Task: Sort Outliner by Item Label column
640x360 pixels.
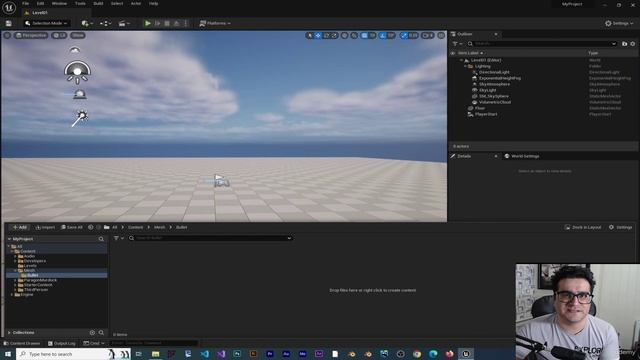Action: pyautogui.click(x=470, y=53)
